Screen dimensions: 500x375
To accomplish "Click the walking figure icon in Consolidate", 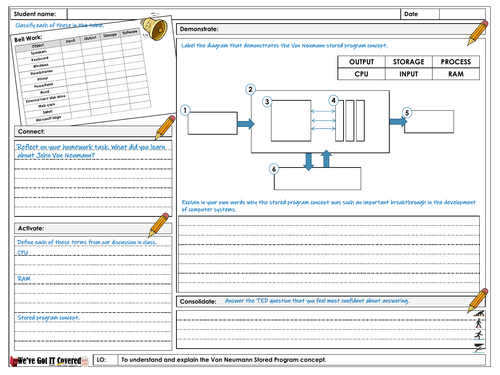I will (479, 323).
